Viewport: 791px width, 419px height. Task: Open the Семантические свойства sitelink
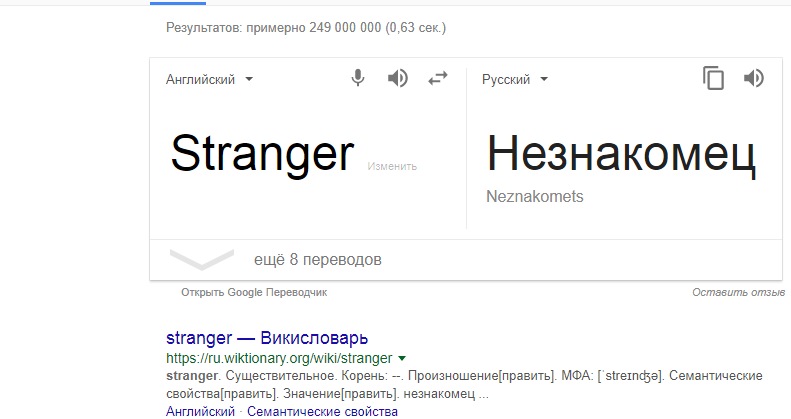point(322,411)
